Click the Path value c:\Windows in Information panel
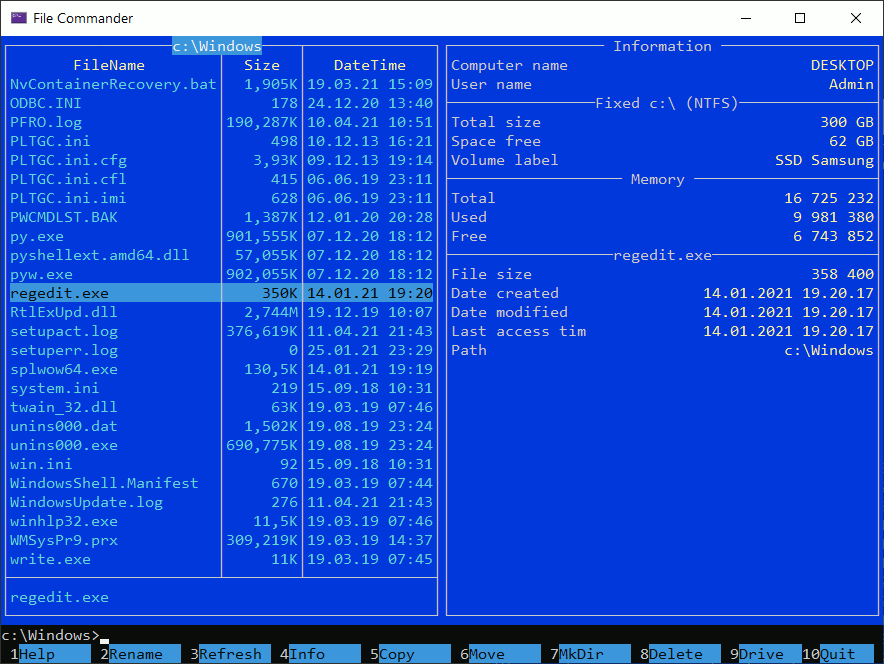Image resolution: width=884 pixels, height=664 pixels. pos(829,351)
